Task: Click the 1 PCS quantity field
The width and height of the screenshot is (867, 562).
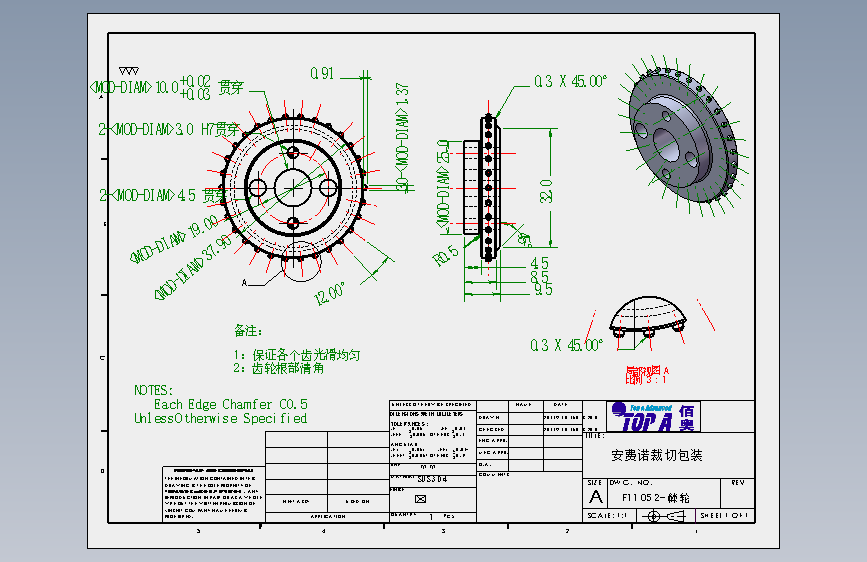Action: [442, 516]
